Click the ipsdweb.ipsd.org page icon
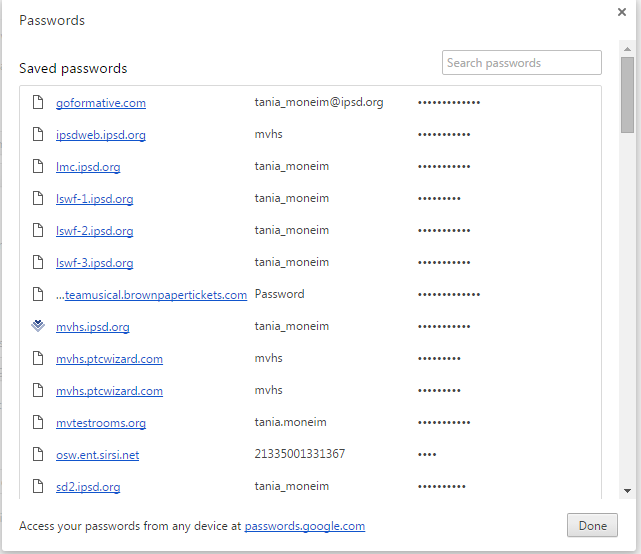Screen dimensions: 641x554 click(38, 134)
